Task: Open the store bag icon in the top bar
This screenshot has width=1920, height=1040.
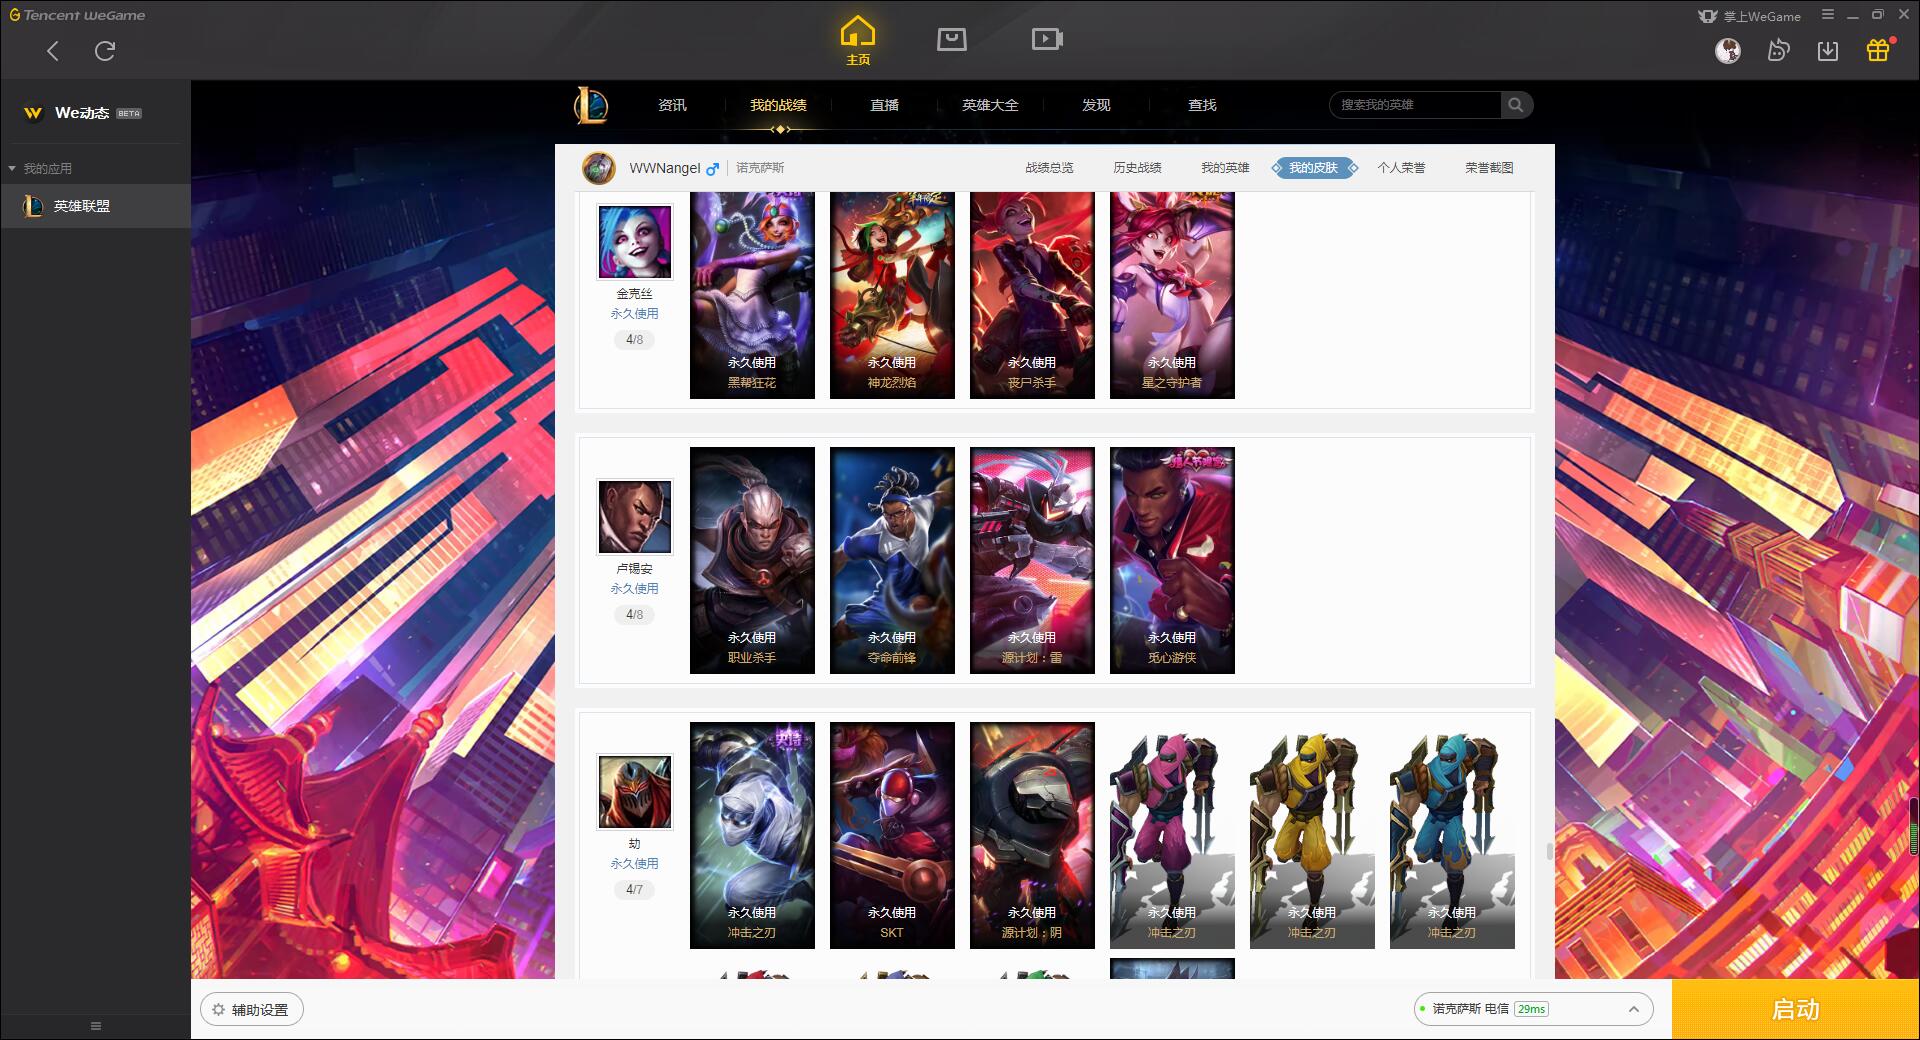Action: pyautogui.click(x=952, y=39)
